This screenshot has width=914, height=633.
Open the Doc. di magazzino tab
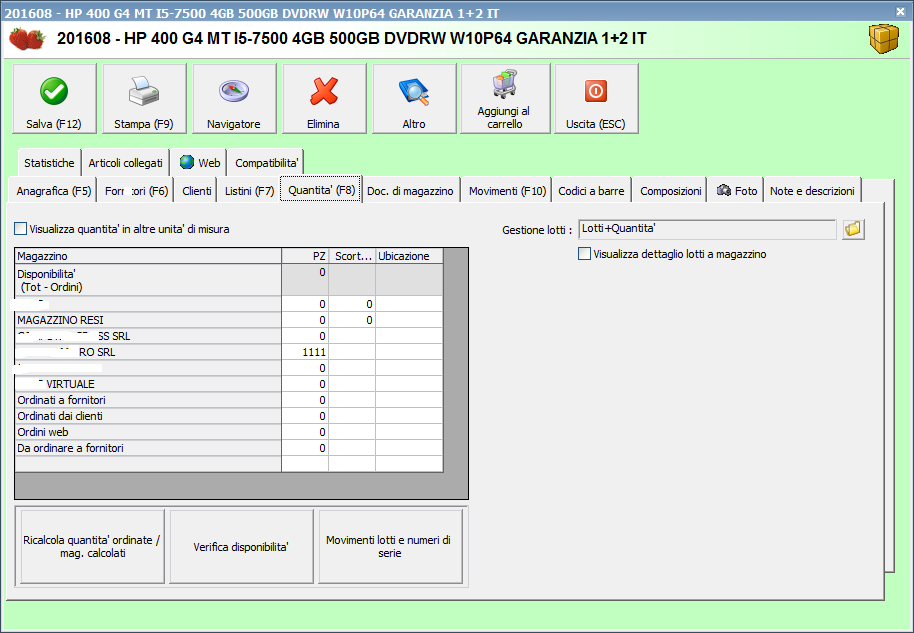click(x=410, y=191)
